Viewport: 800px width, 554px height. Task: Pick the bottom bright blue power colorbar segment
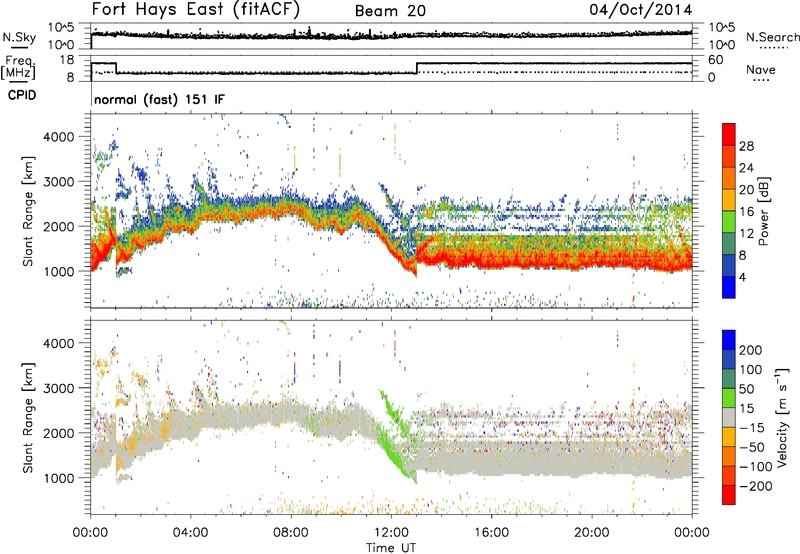[x=729, y=287]
